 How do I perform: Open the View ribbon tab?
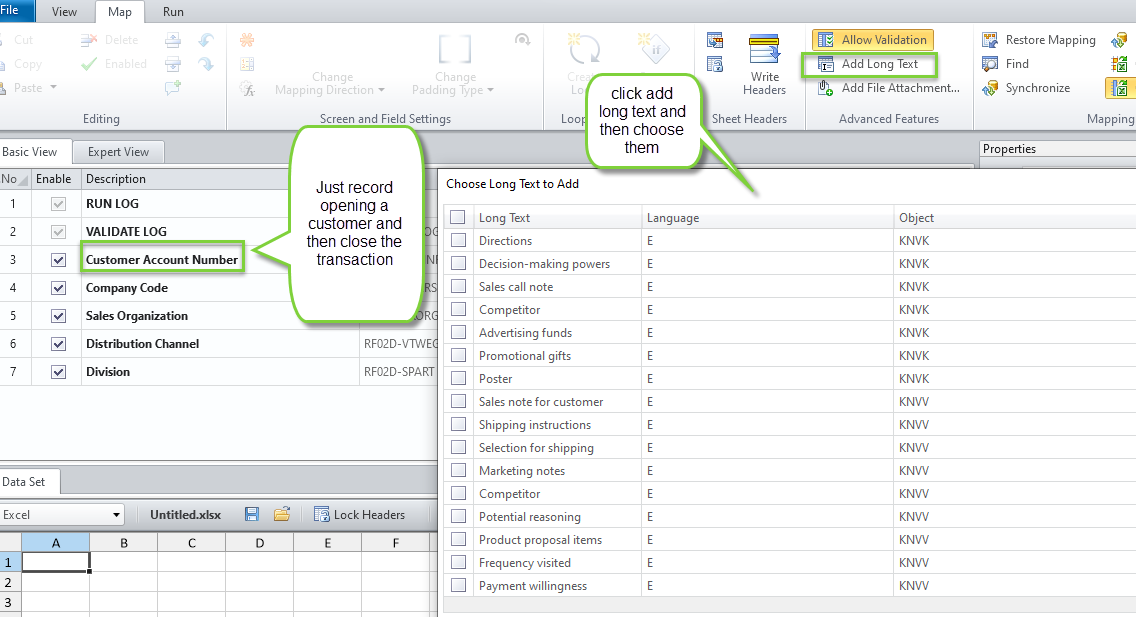click(x=64, y=12)
